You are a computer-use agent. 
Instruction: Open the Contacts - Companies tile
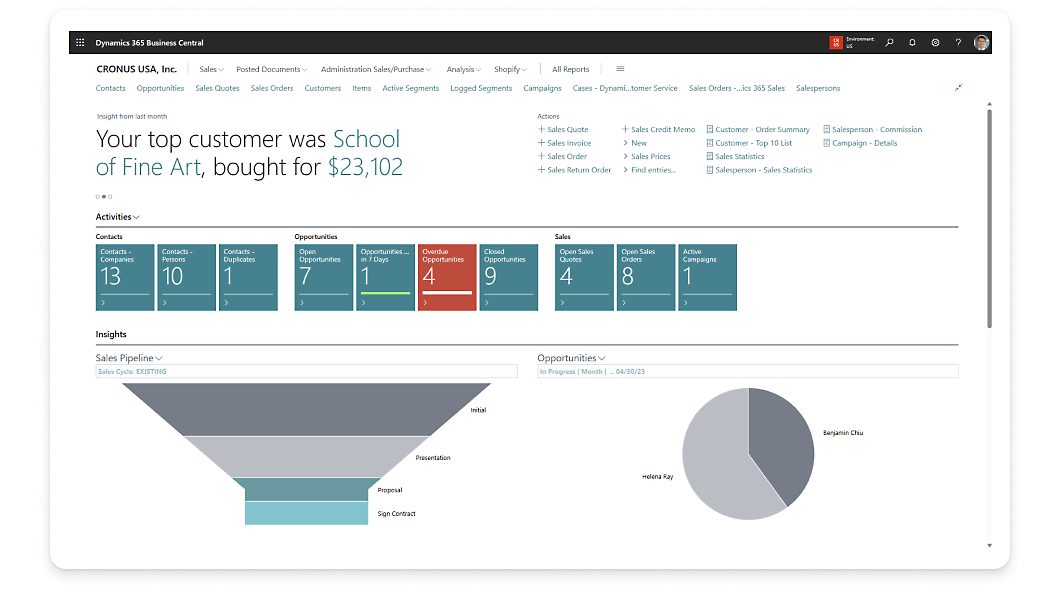coord(125,277)
